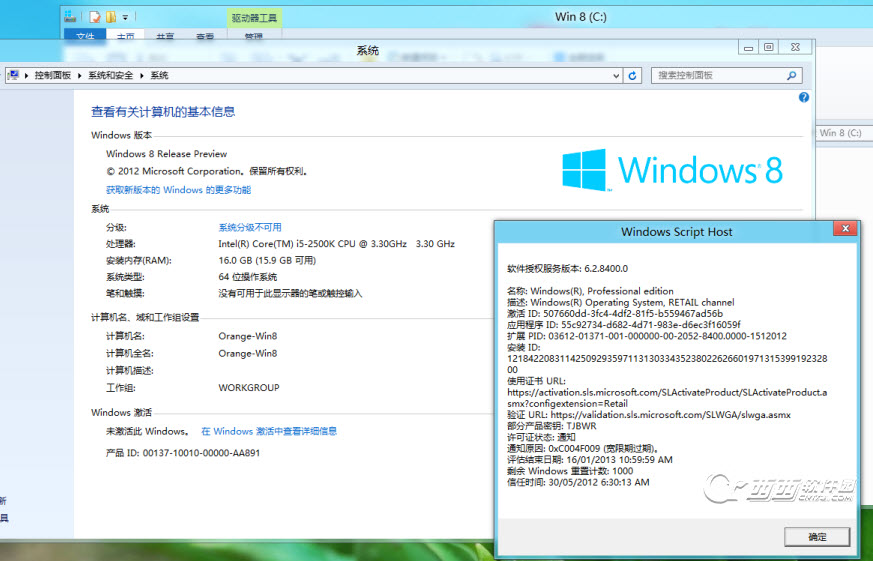Click the 没有可用于此显示器的笔或触控输入 text

290,293
